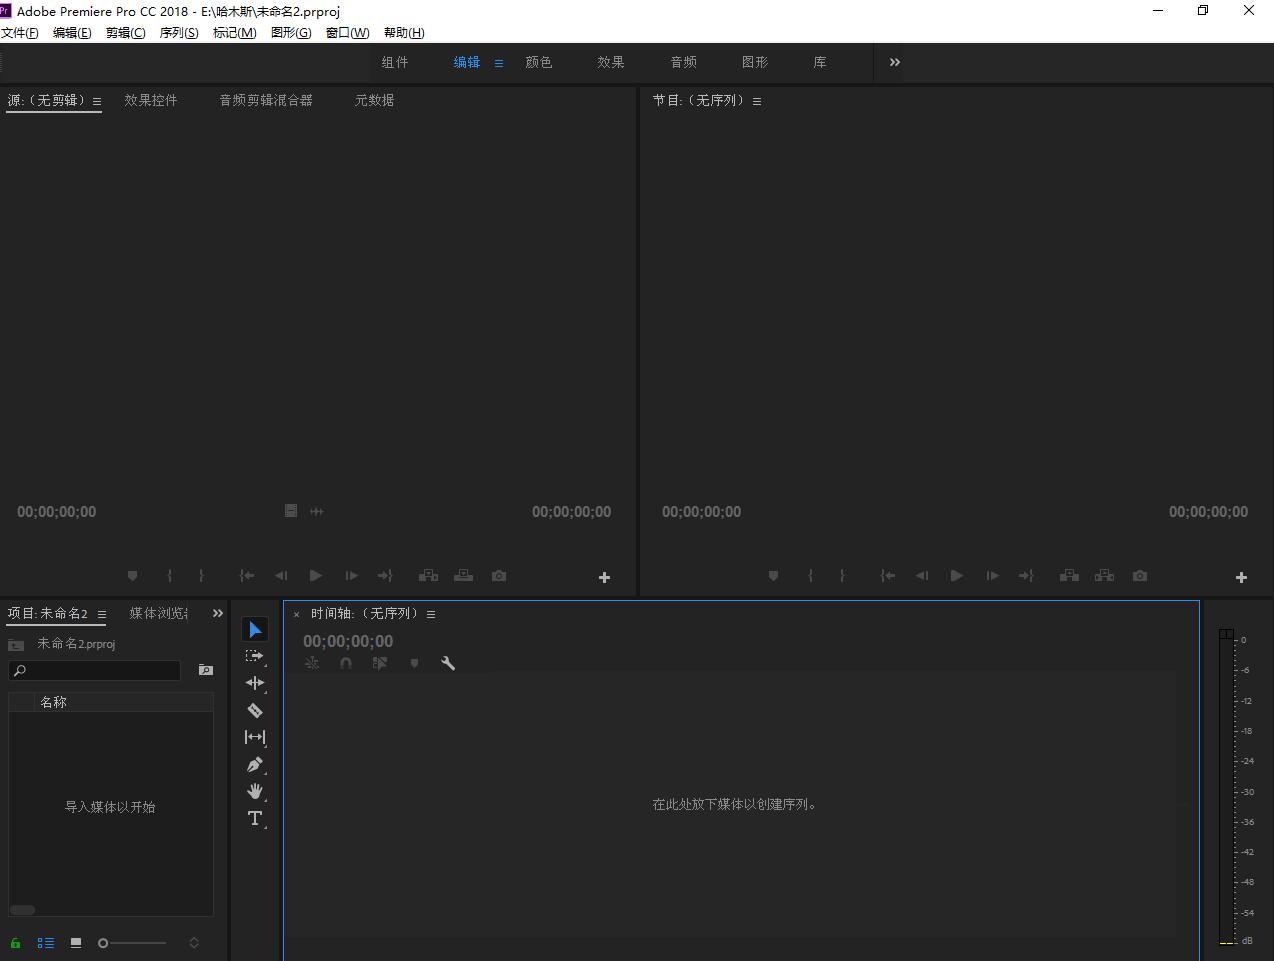Click the project panel search field

click(x=95, y=670)
